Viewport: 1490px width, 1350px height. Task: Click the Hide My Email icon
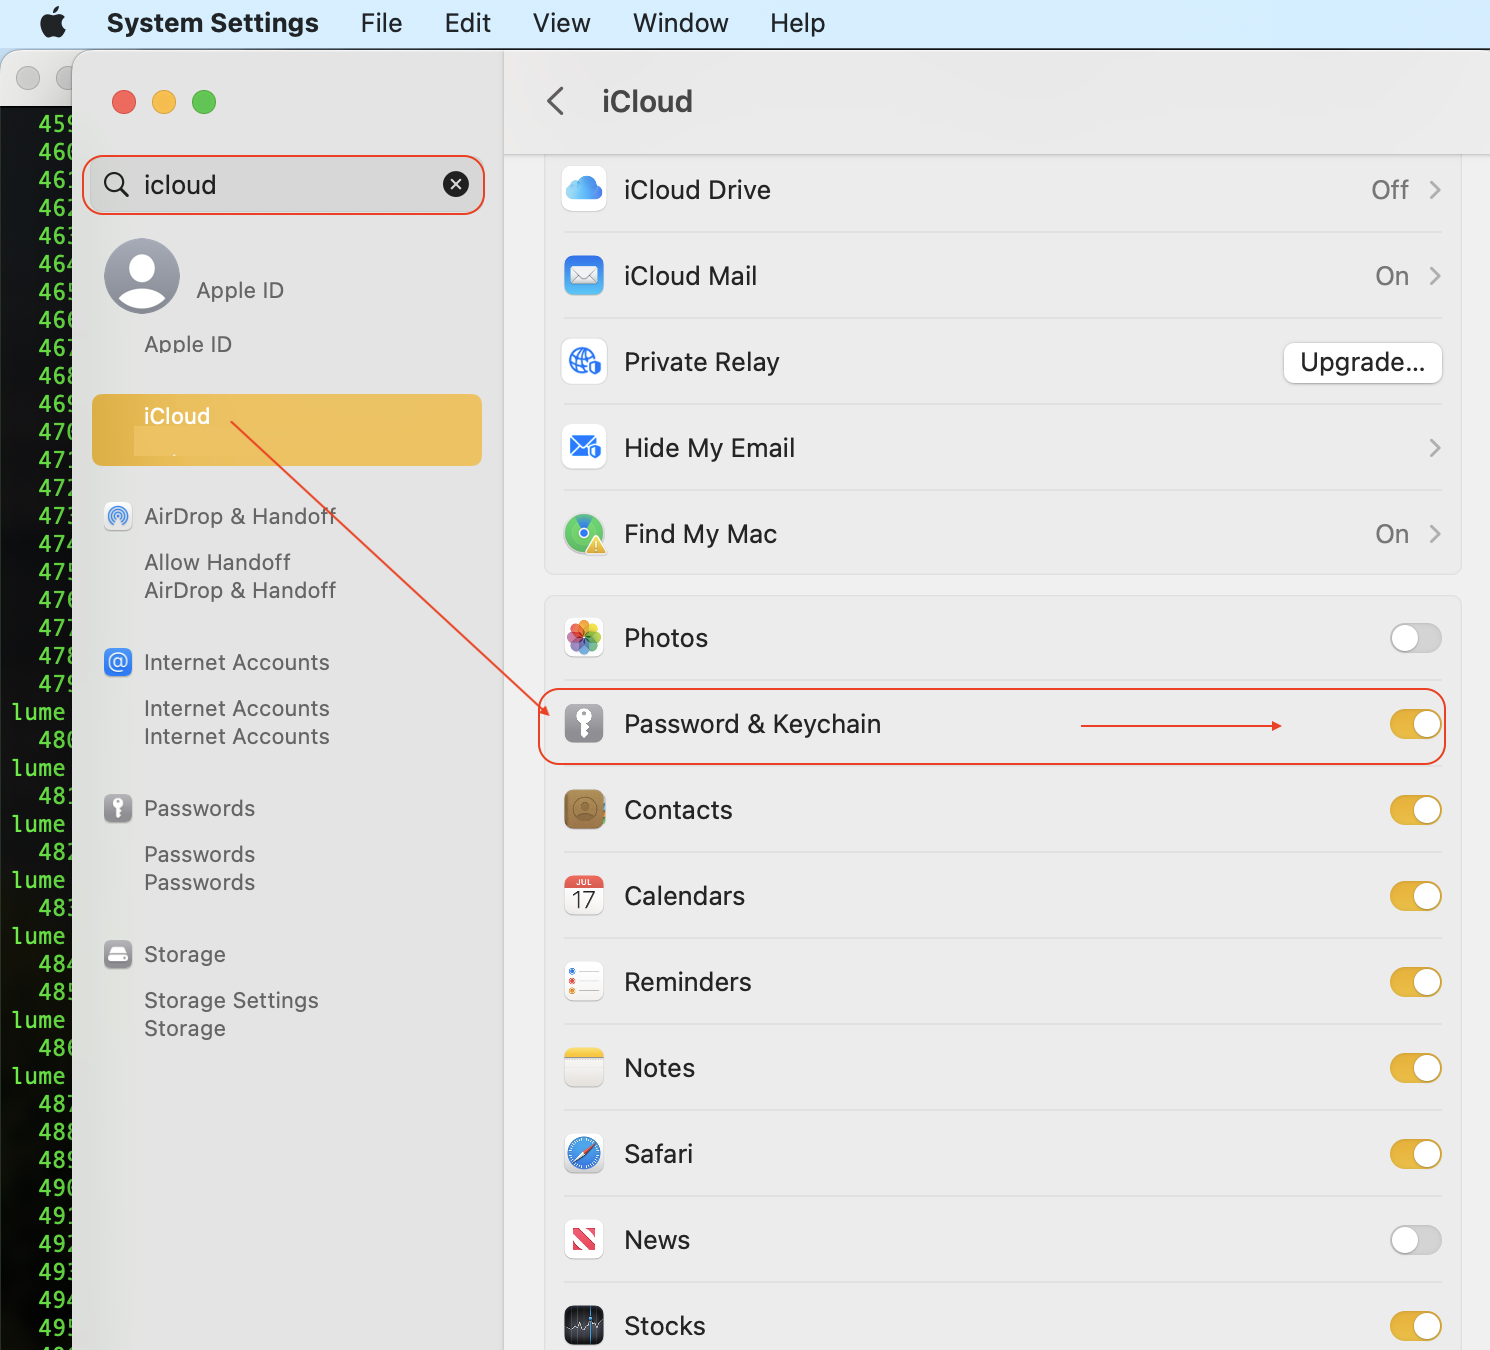pos(584,447)
